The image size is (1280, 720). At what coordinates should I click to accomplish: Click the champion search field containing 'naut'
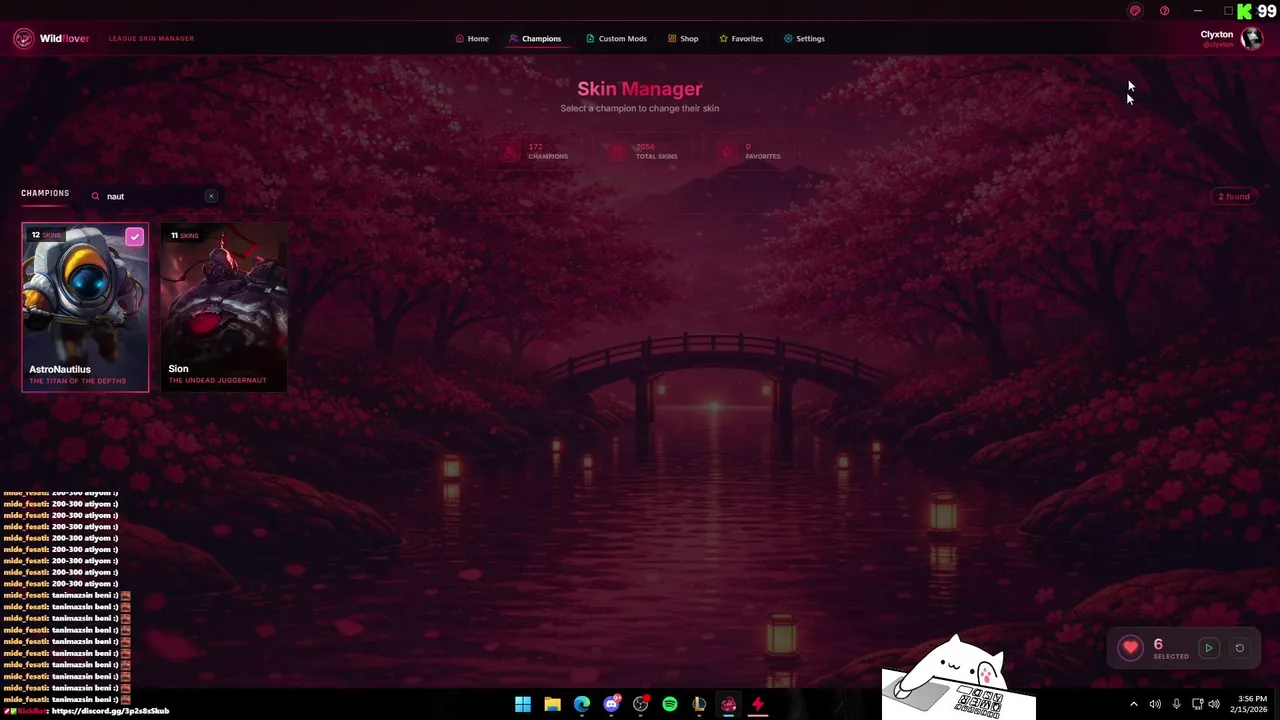click(152, 196)
